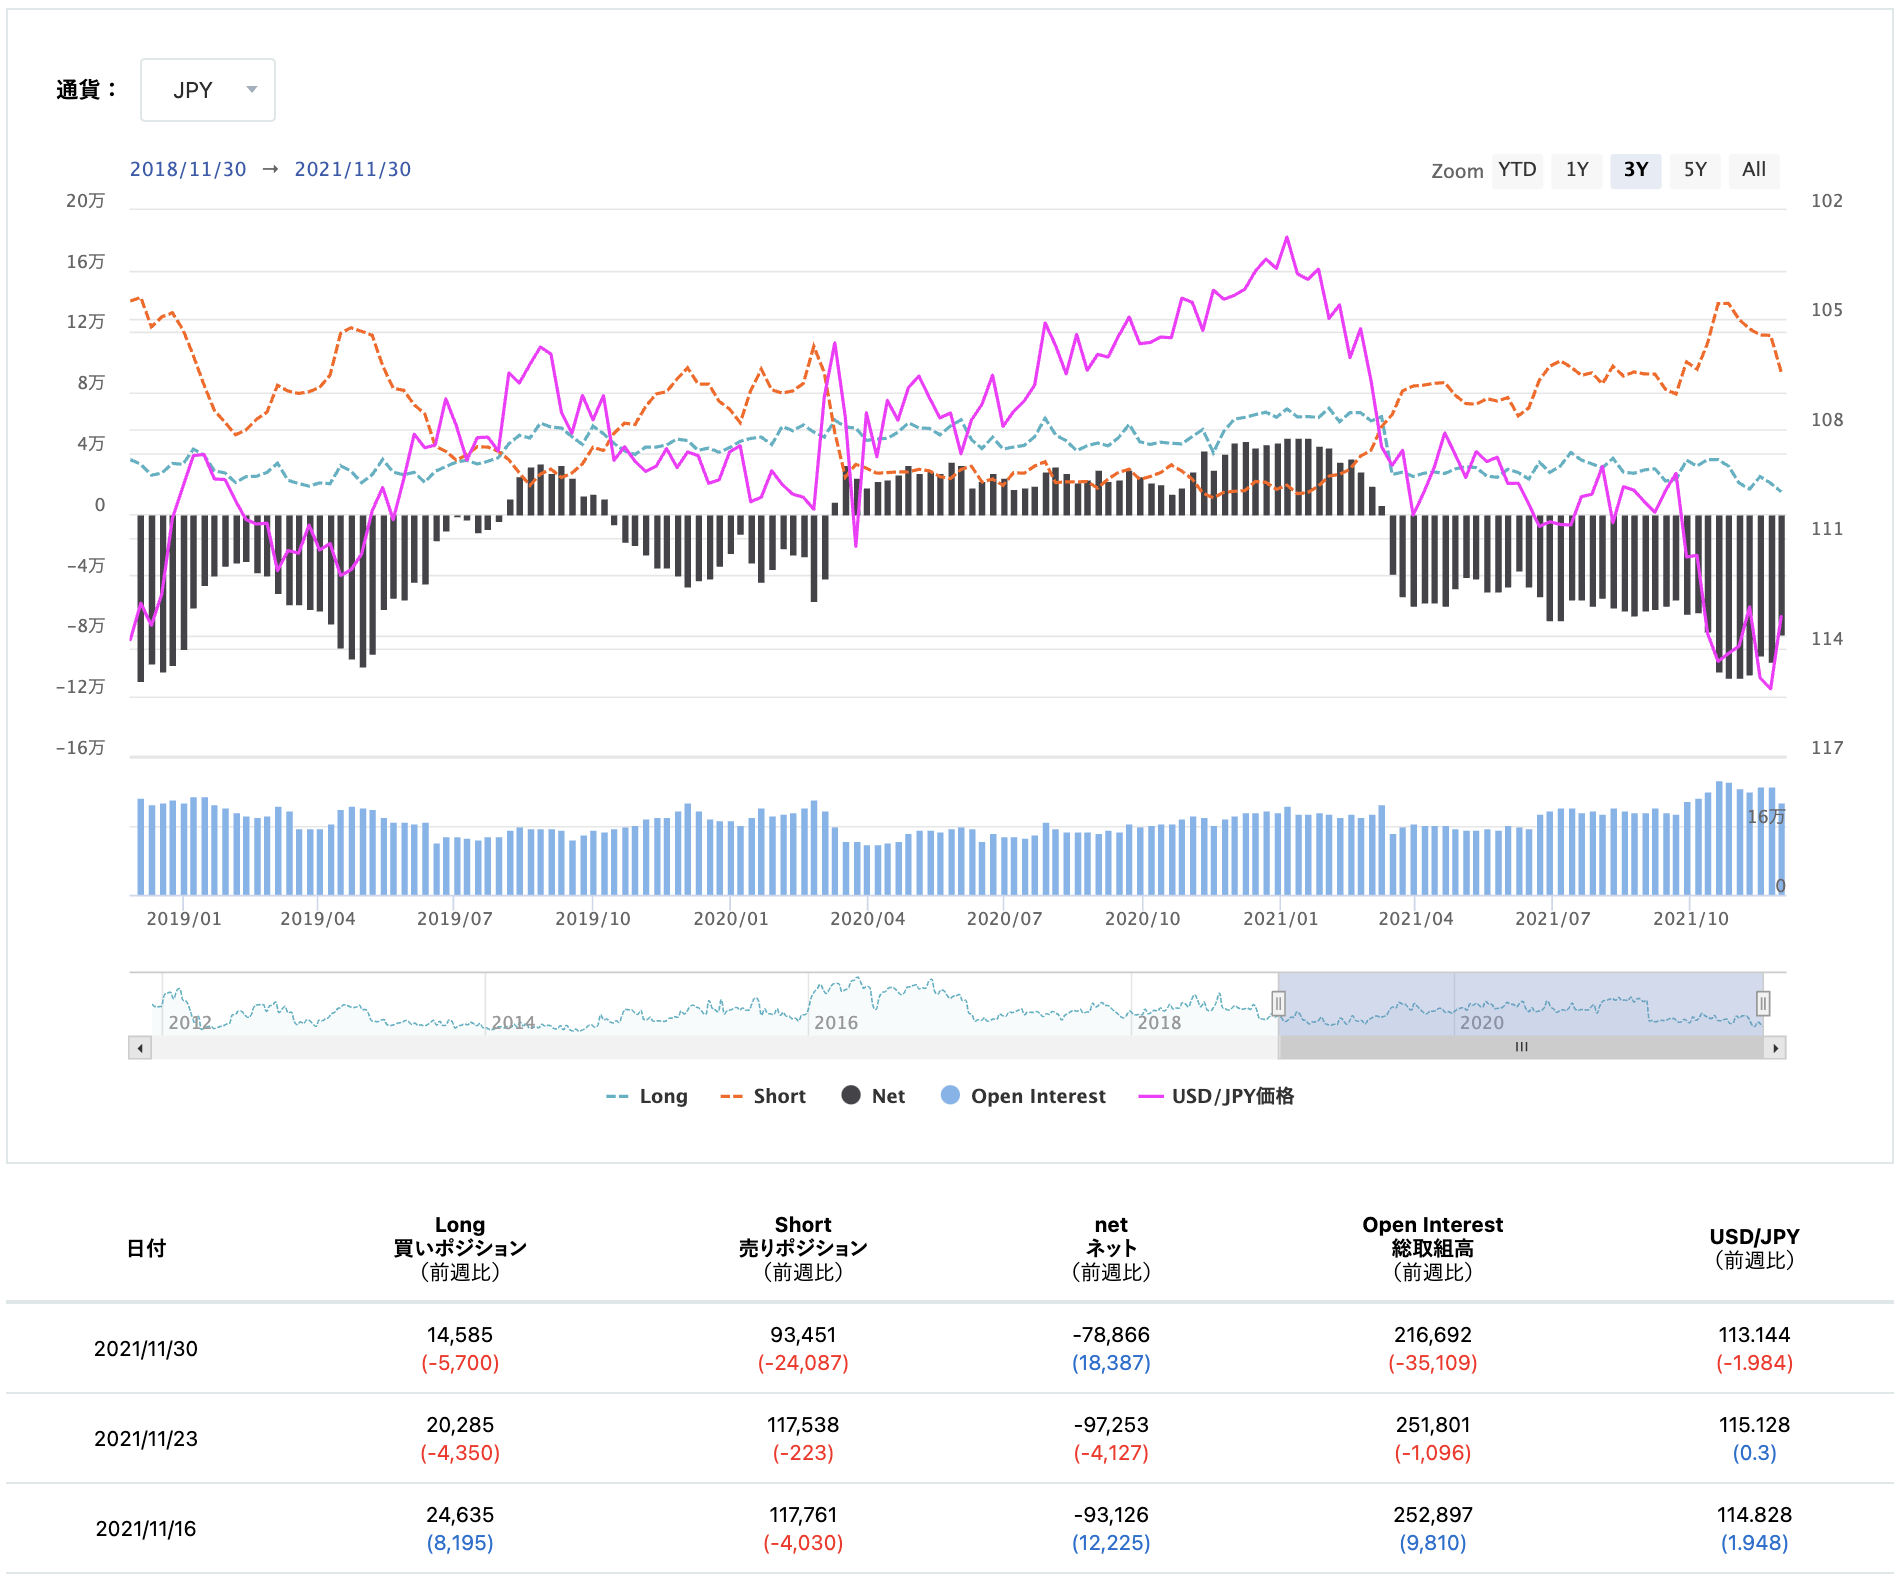Select the All zoom range
1900x1590 pixels.
pos(1754,170)
